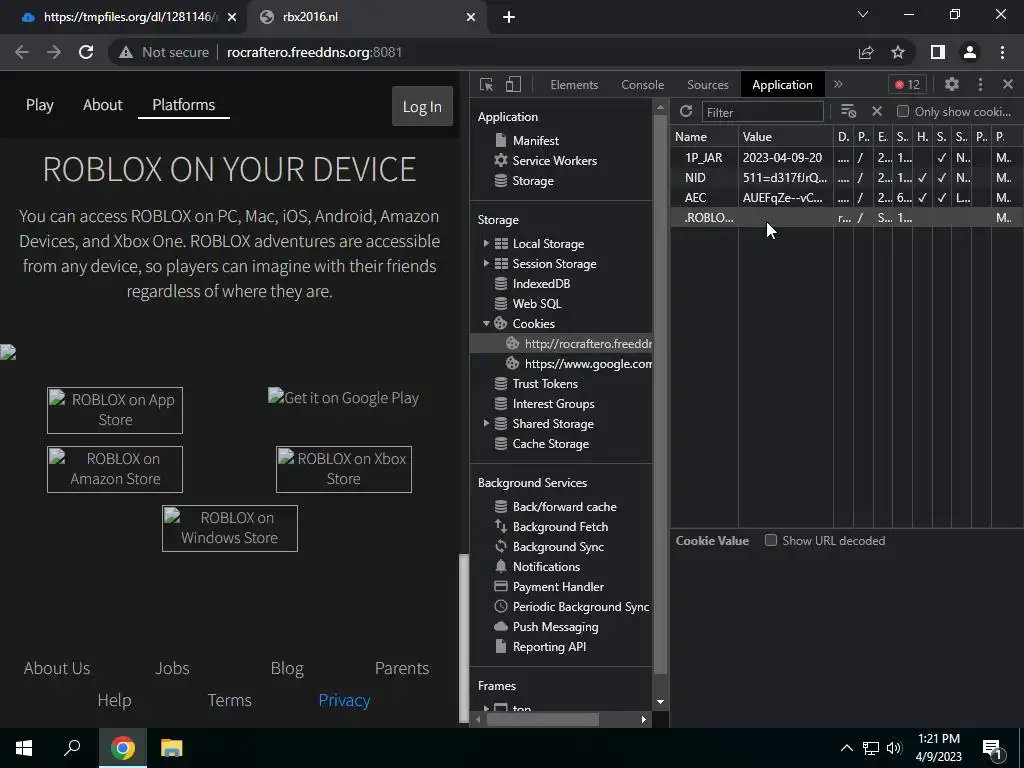Expand the top frame node
1024x768 pixels.
486,708
